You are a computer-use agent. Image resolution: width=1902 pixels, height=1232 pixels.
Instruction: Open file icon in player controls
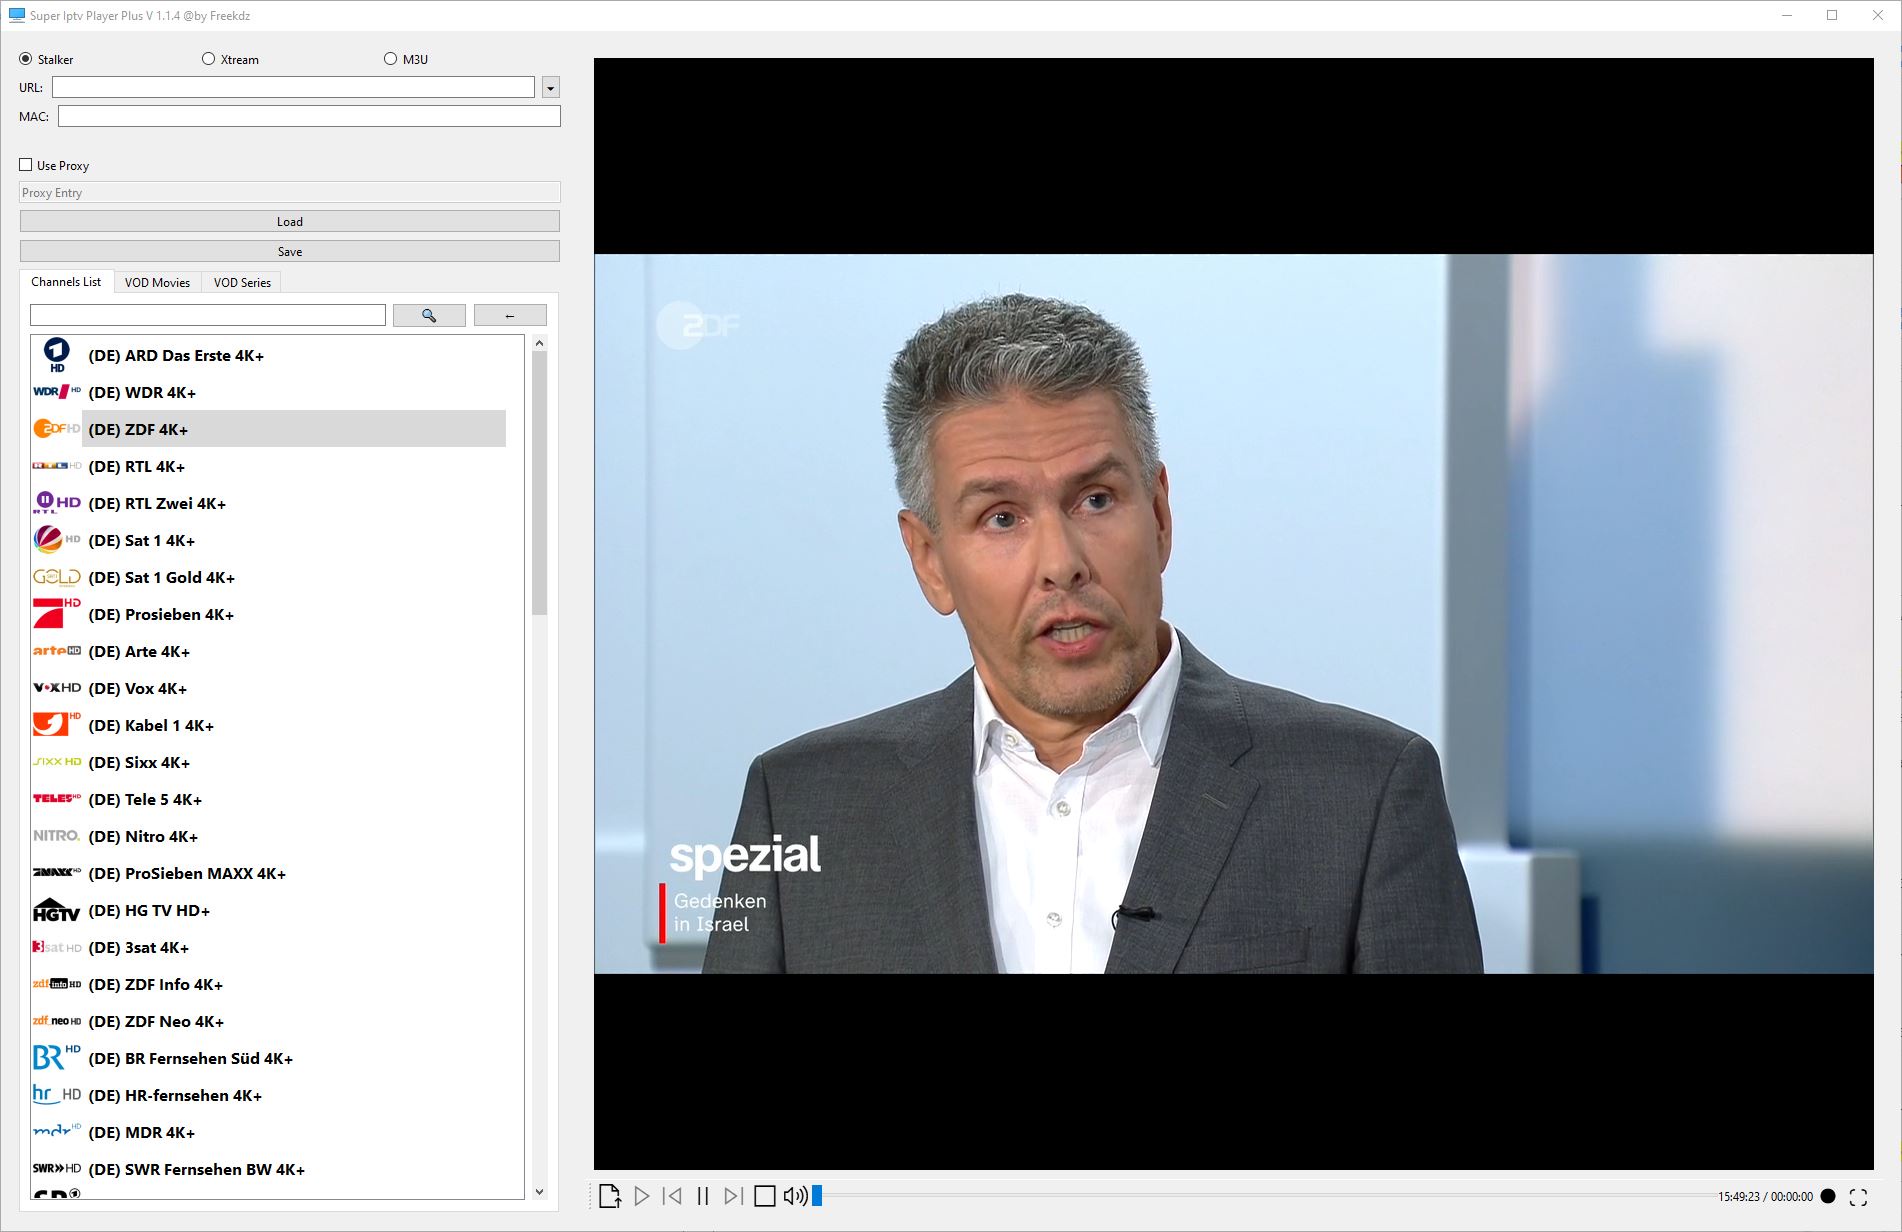click(x=610, y=1196)
